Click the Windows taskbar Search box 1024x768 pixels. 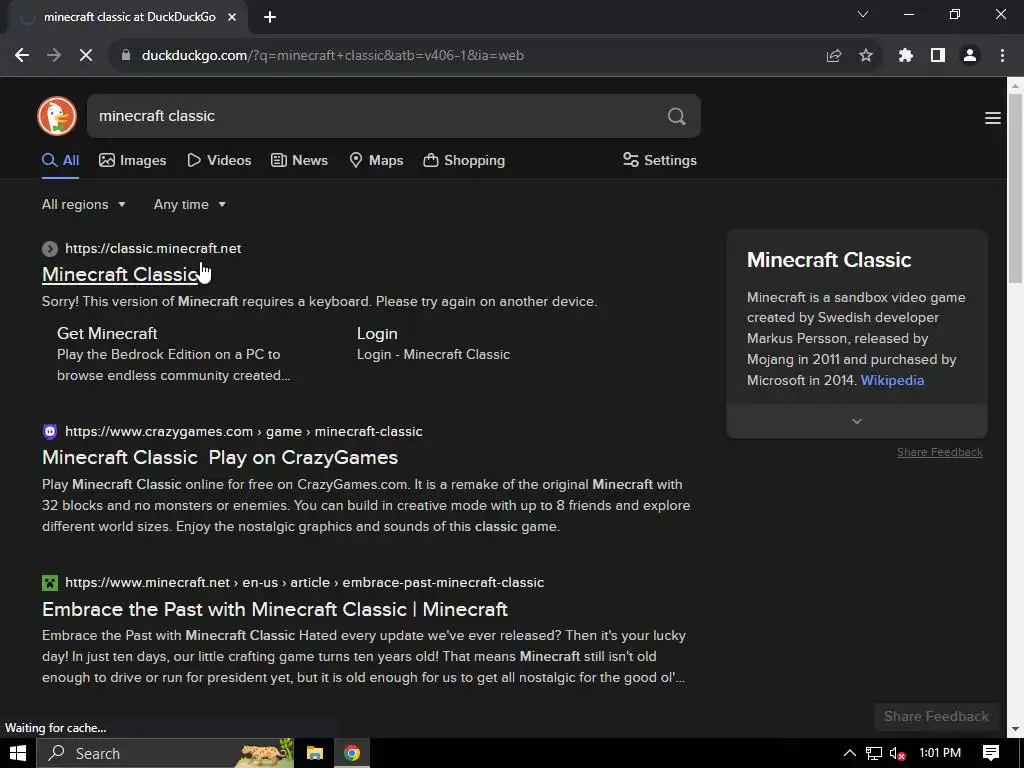point(165,753)
